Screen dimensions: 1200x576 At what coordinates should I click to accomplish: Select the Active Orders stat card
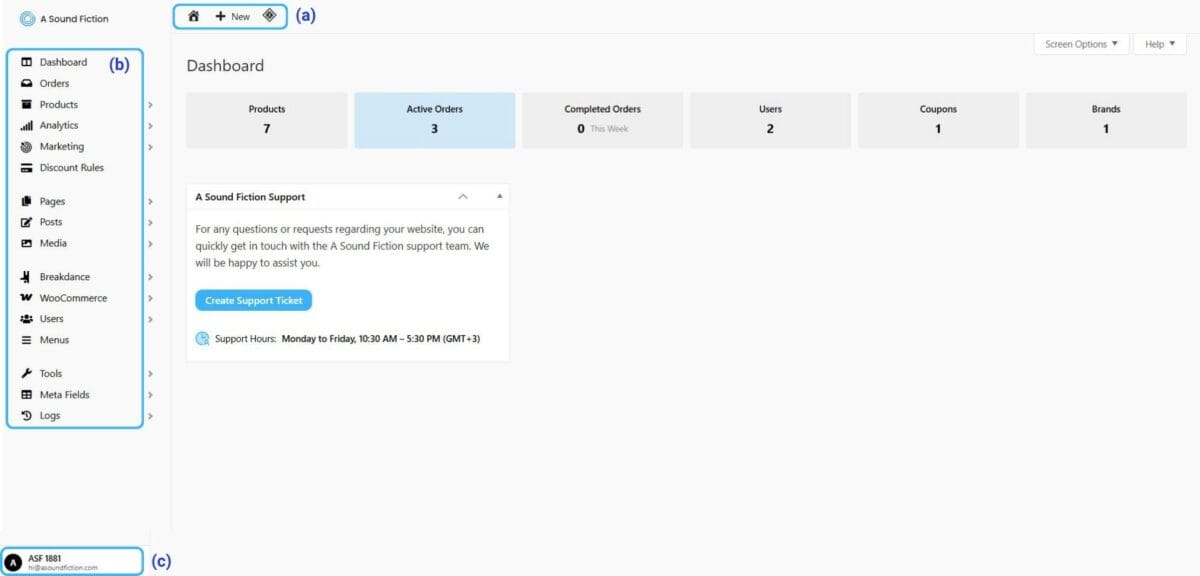pos(434,119)
